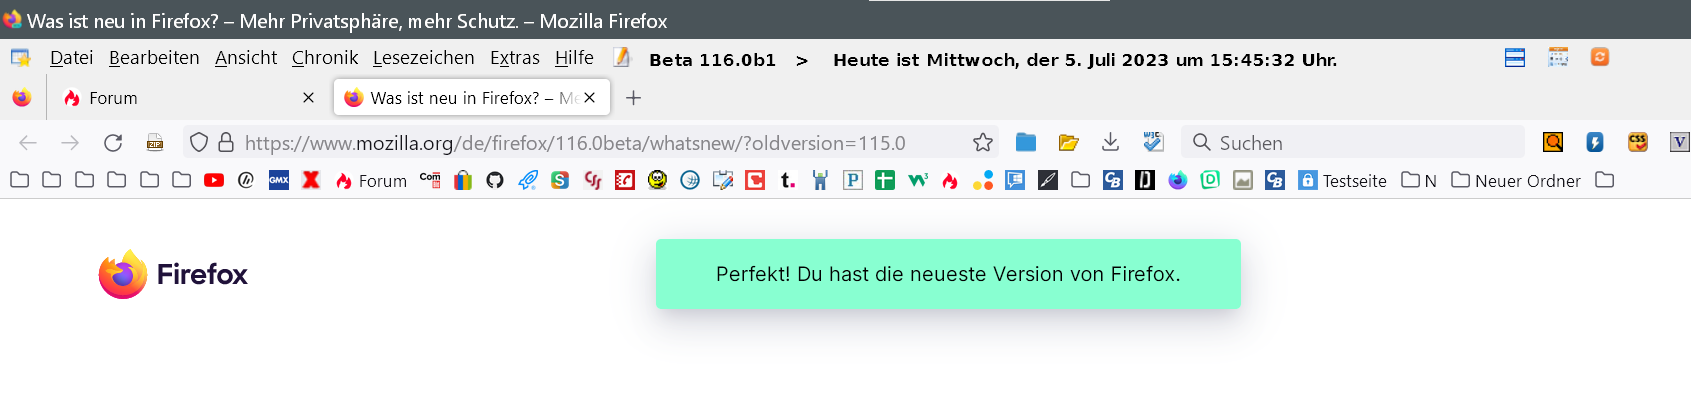The image size is (1691, 419).
Task: Open the Testseite bookmark
Action: pos(1343,181)
